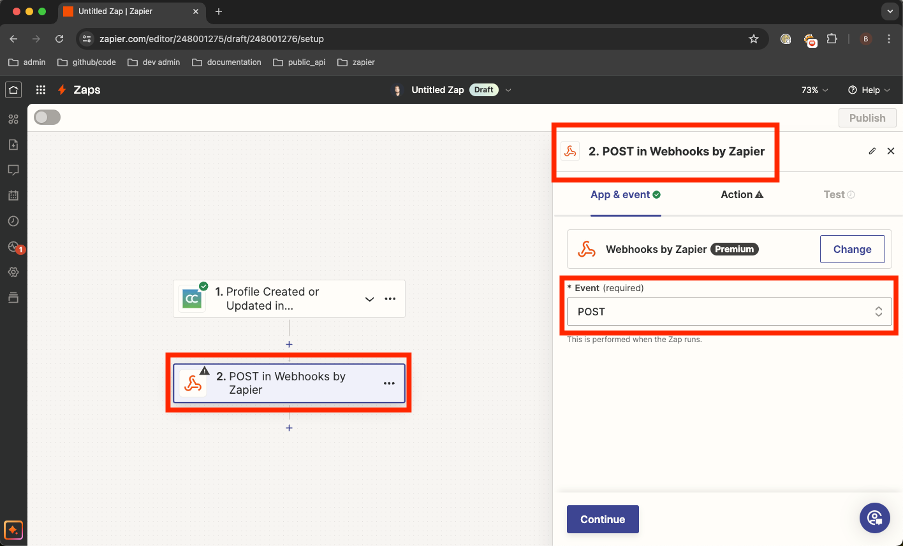This screenshot has width=904, height=546.
Task: Open the Zap history clock icon in sidebar
Action: [13, 221]
